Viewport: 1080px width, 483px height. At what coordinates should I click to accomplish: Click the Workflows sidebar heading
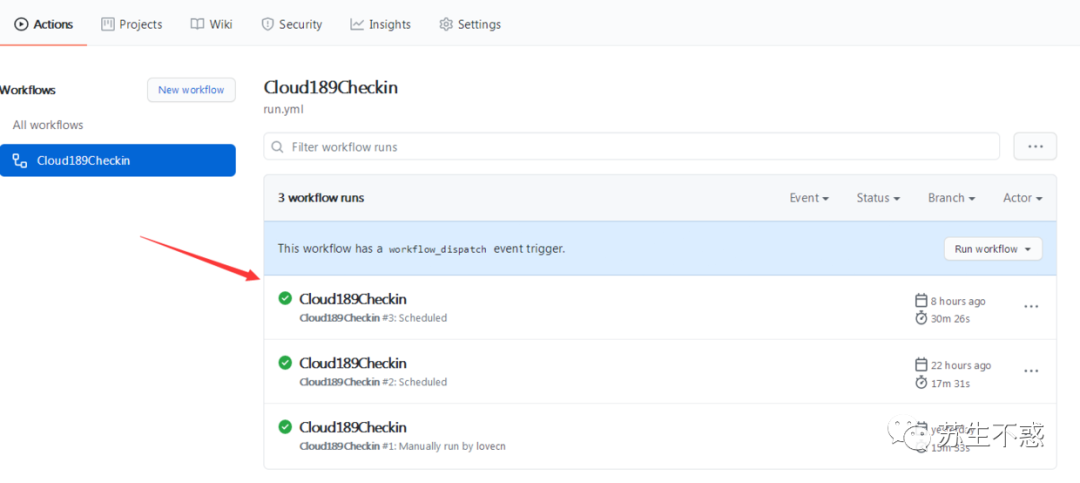tap(28, 90)
